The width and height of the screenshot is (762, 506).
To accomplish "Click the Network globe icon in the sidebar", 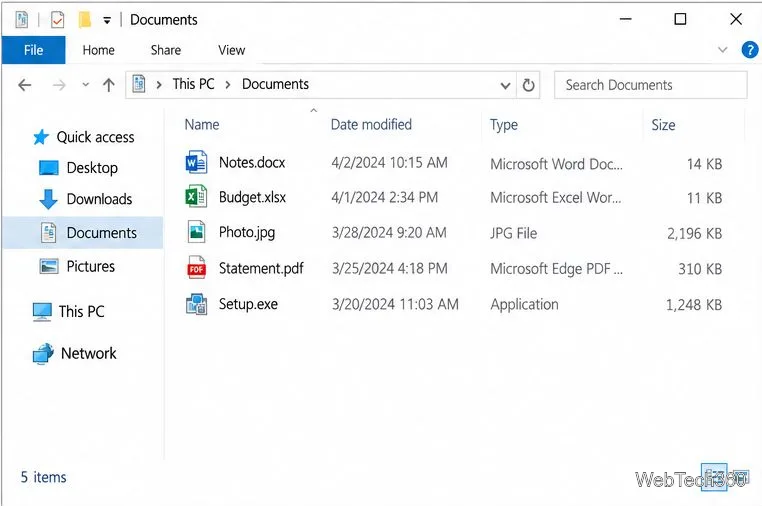I will coord(43,353).
